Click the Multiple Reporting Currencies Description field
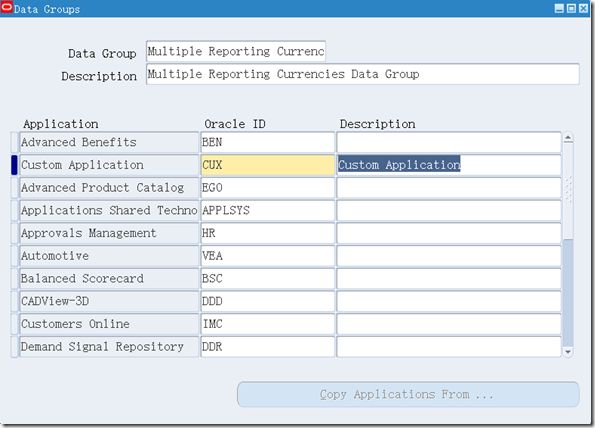The height and width of the screenshot is (428, 595). point(363,74)
